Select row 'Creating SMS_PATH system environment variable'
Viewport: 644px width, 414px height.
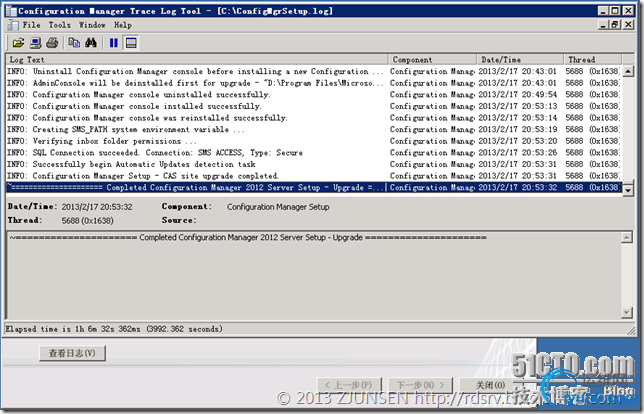[x=314, y=129]
